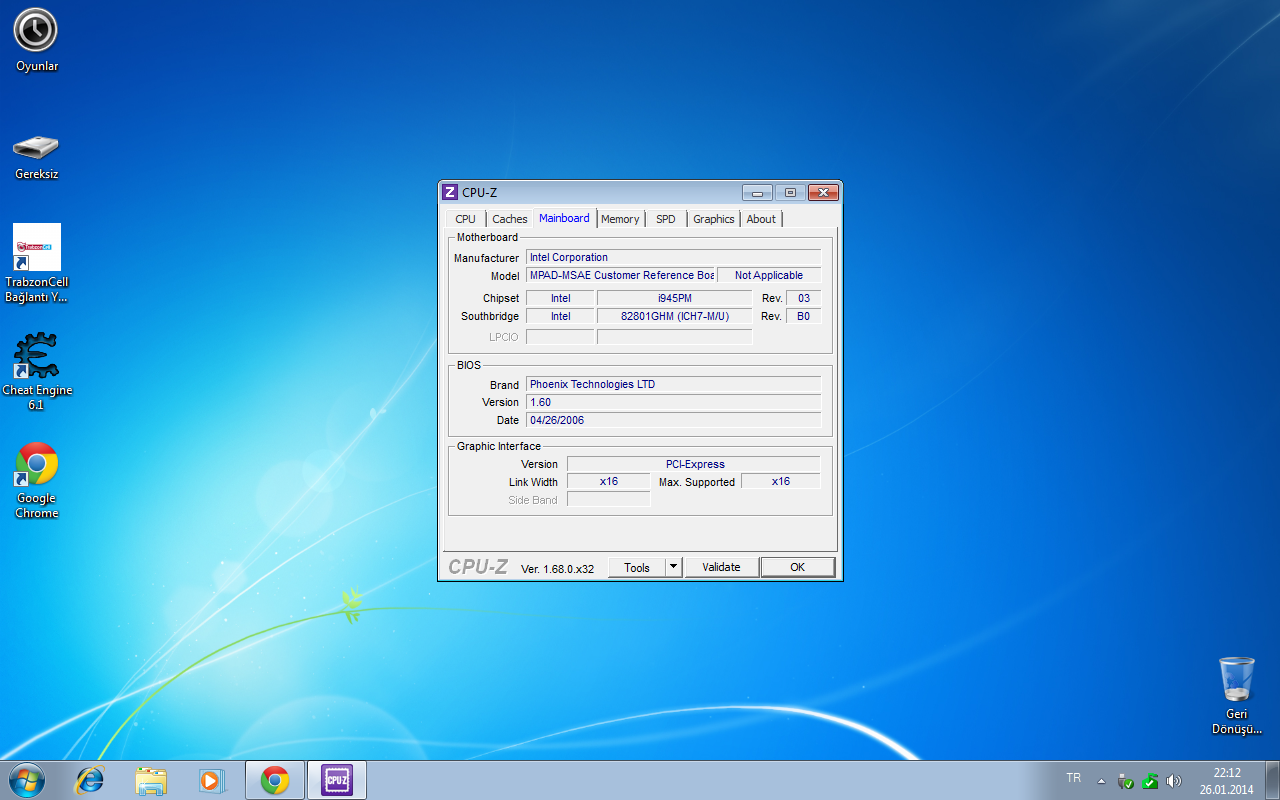Click BIOS date 04/26/2006
This screenshot has width=1280, height=800.
673,420
